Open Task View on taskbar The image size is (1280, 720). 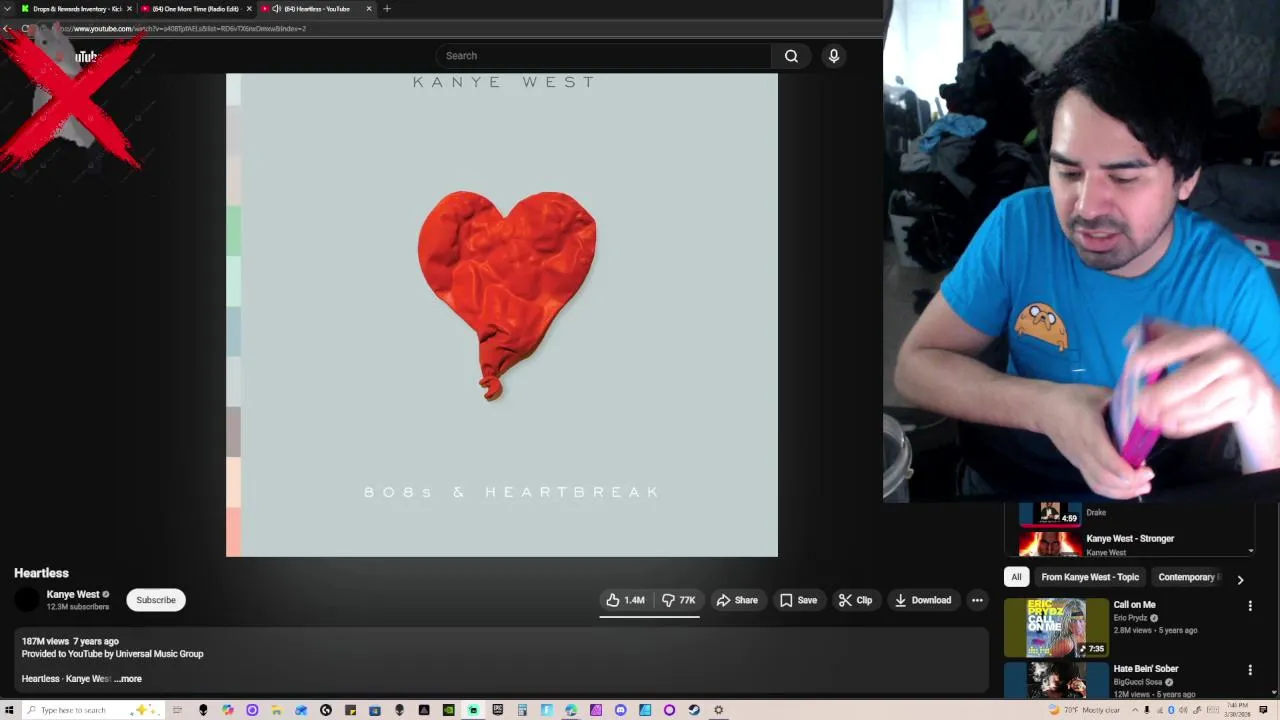tap(177, 710)
